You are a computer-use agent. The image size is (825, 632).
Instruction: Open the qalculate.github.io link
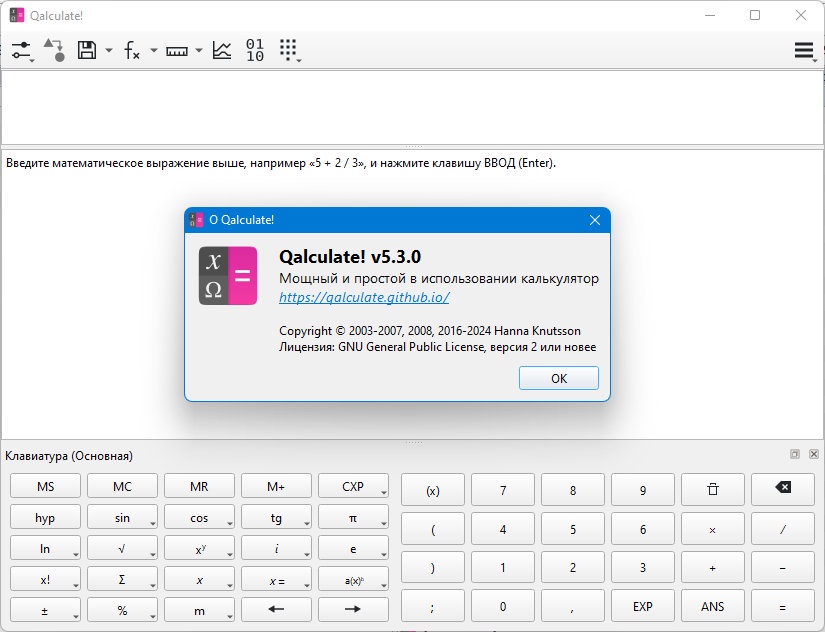click(x=364, y=297)
